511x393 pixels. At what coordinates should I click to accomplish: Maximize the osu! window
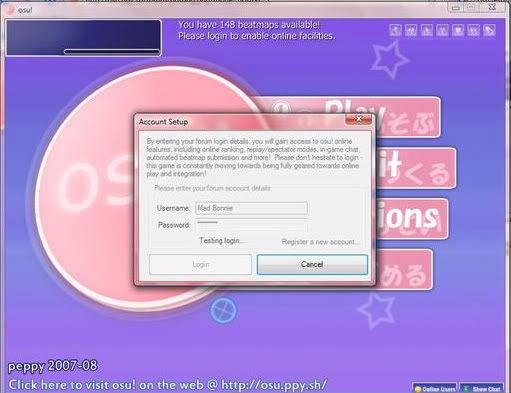471,7
